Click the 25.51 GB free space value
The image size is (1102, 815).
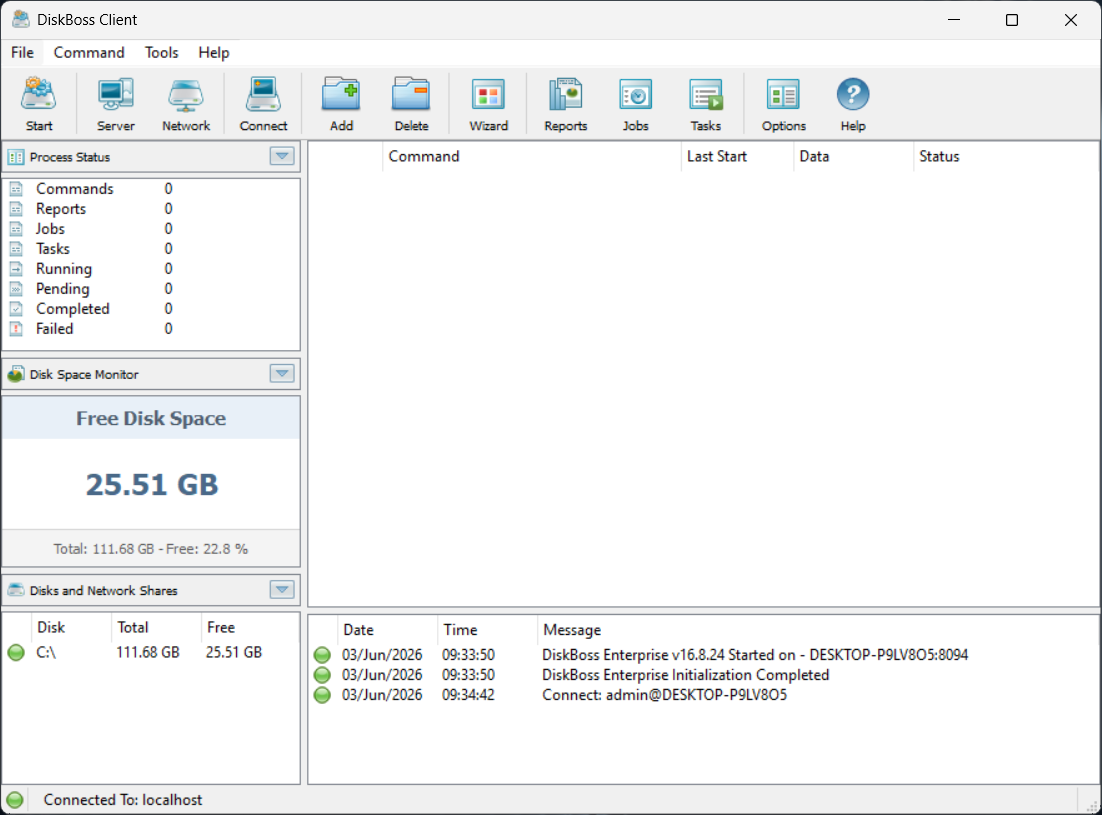pos(152,485)
